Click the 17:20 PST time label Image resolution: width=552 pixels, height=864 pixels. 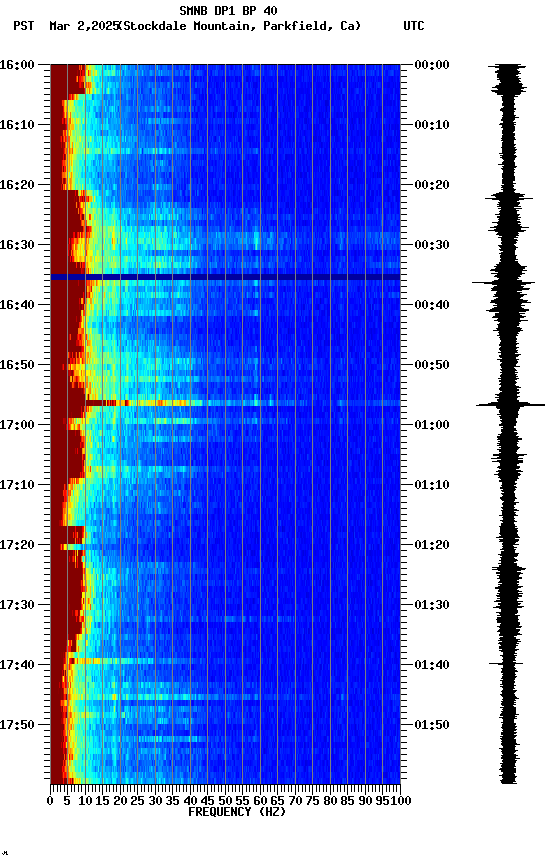[17, 545]
